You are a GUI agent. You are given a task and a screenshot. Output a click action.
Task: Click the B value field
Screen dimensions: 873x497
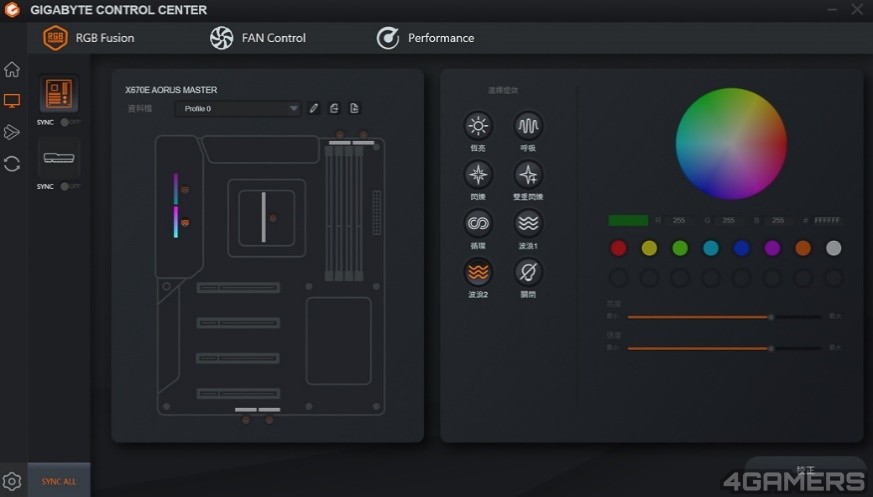click(778, 220)
